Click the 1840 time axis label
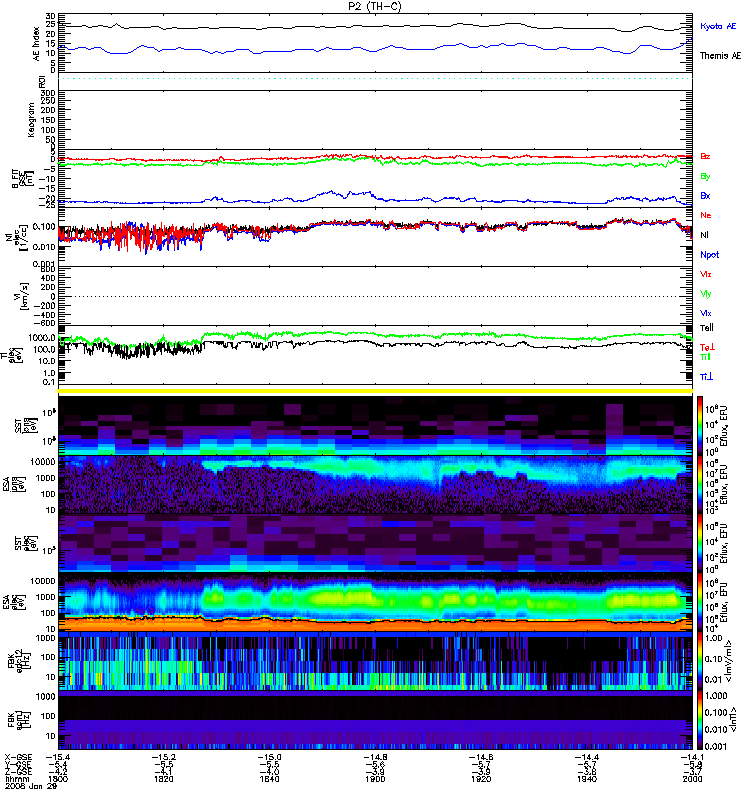This screenshot has height=800, width=750. tap(269, 779)
